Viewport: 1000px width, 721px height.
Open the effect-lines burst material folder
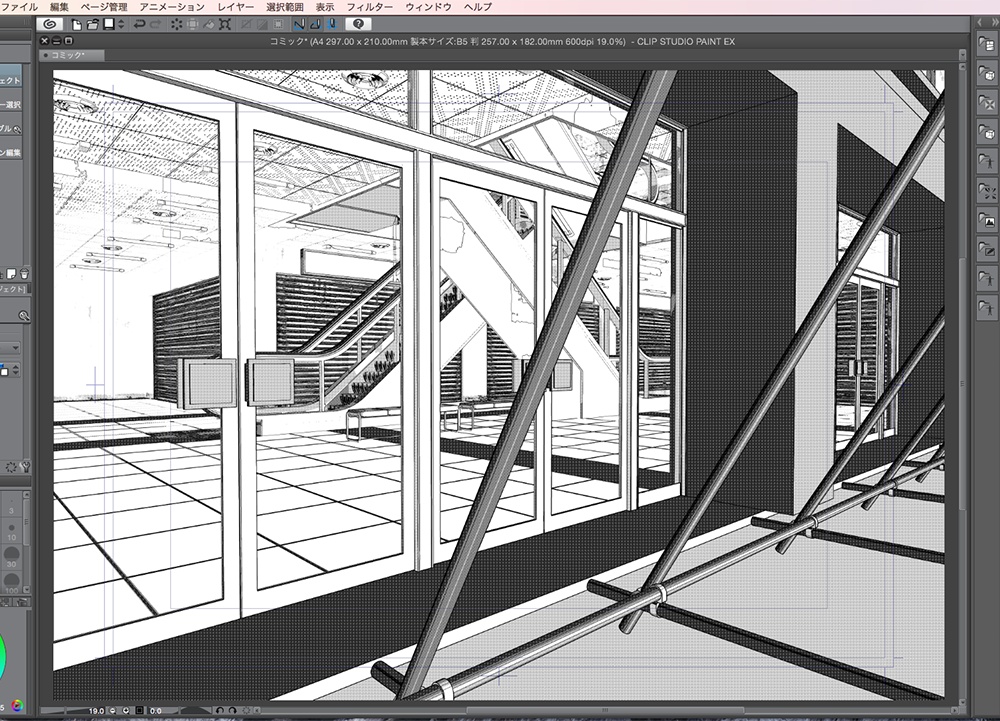pyautogui.click(x=987, y=192)
